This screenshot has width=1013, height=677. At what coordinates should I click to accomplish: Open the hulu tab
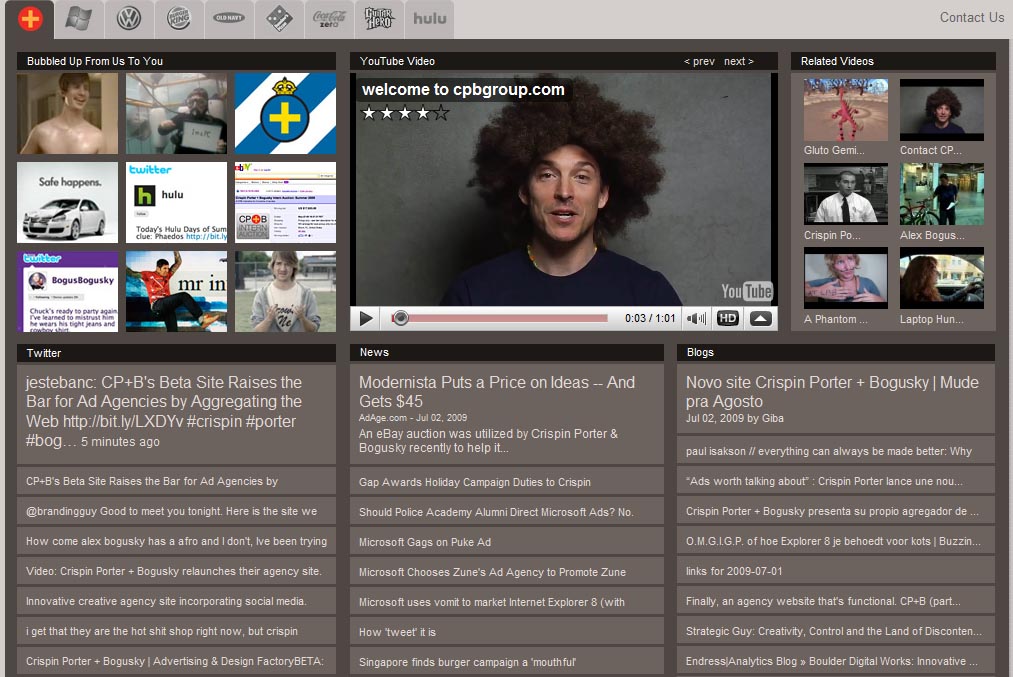pyautogui.click(x=430, y=19)
